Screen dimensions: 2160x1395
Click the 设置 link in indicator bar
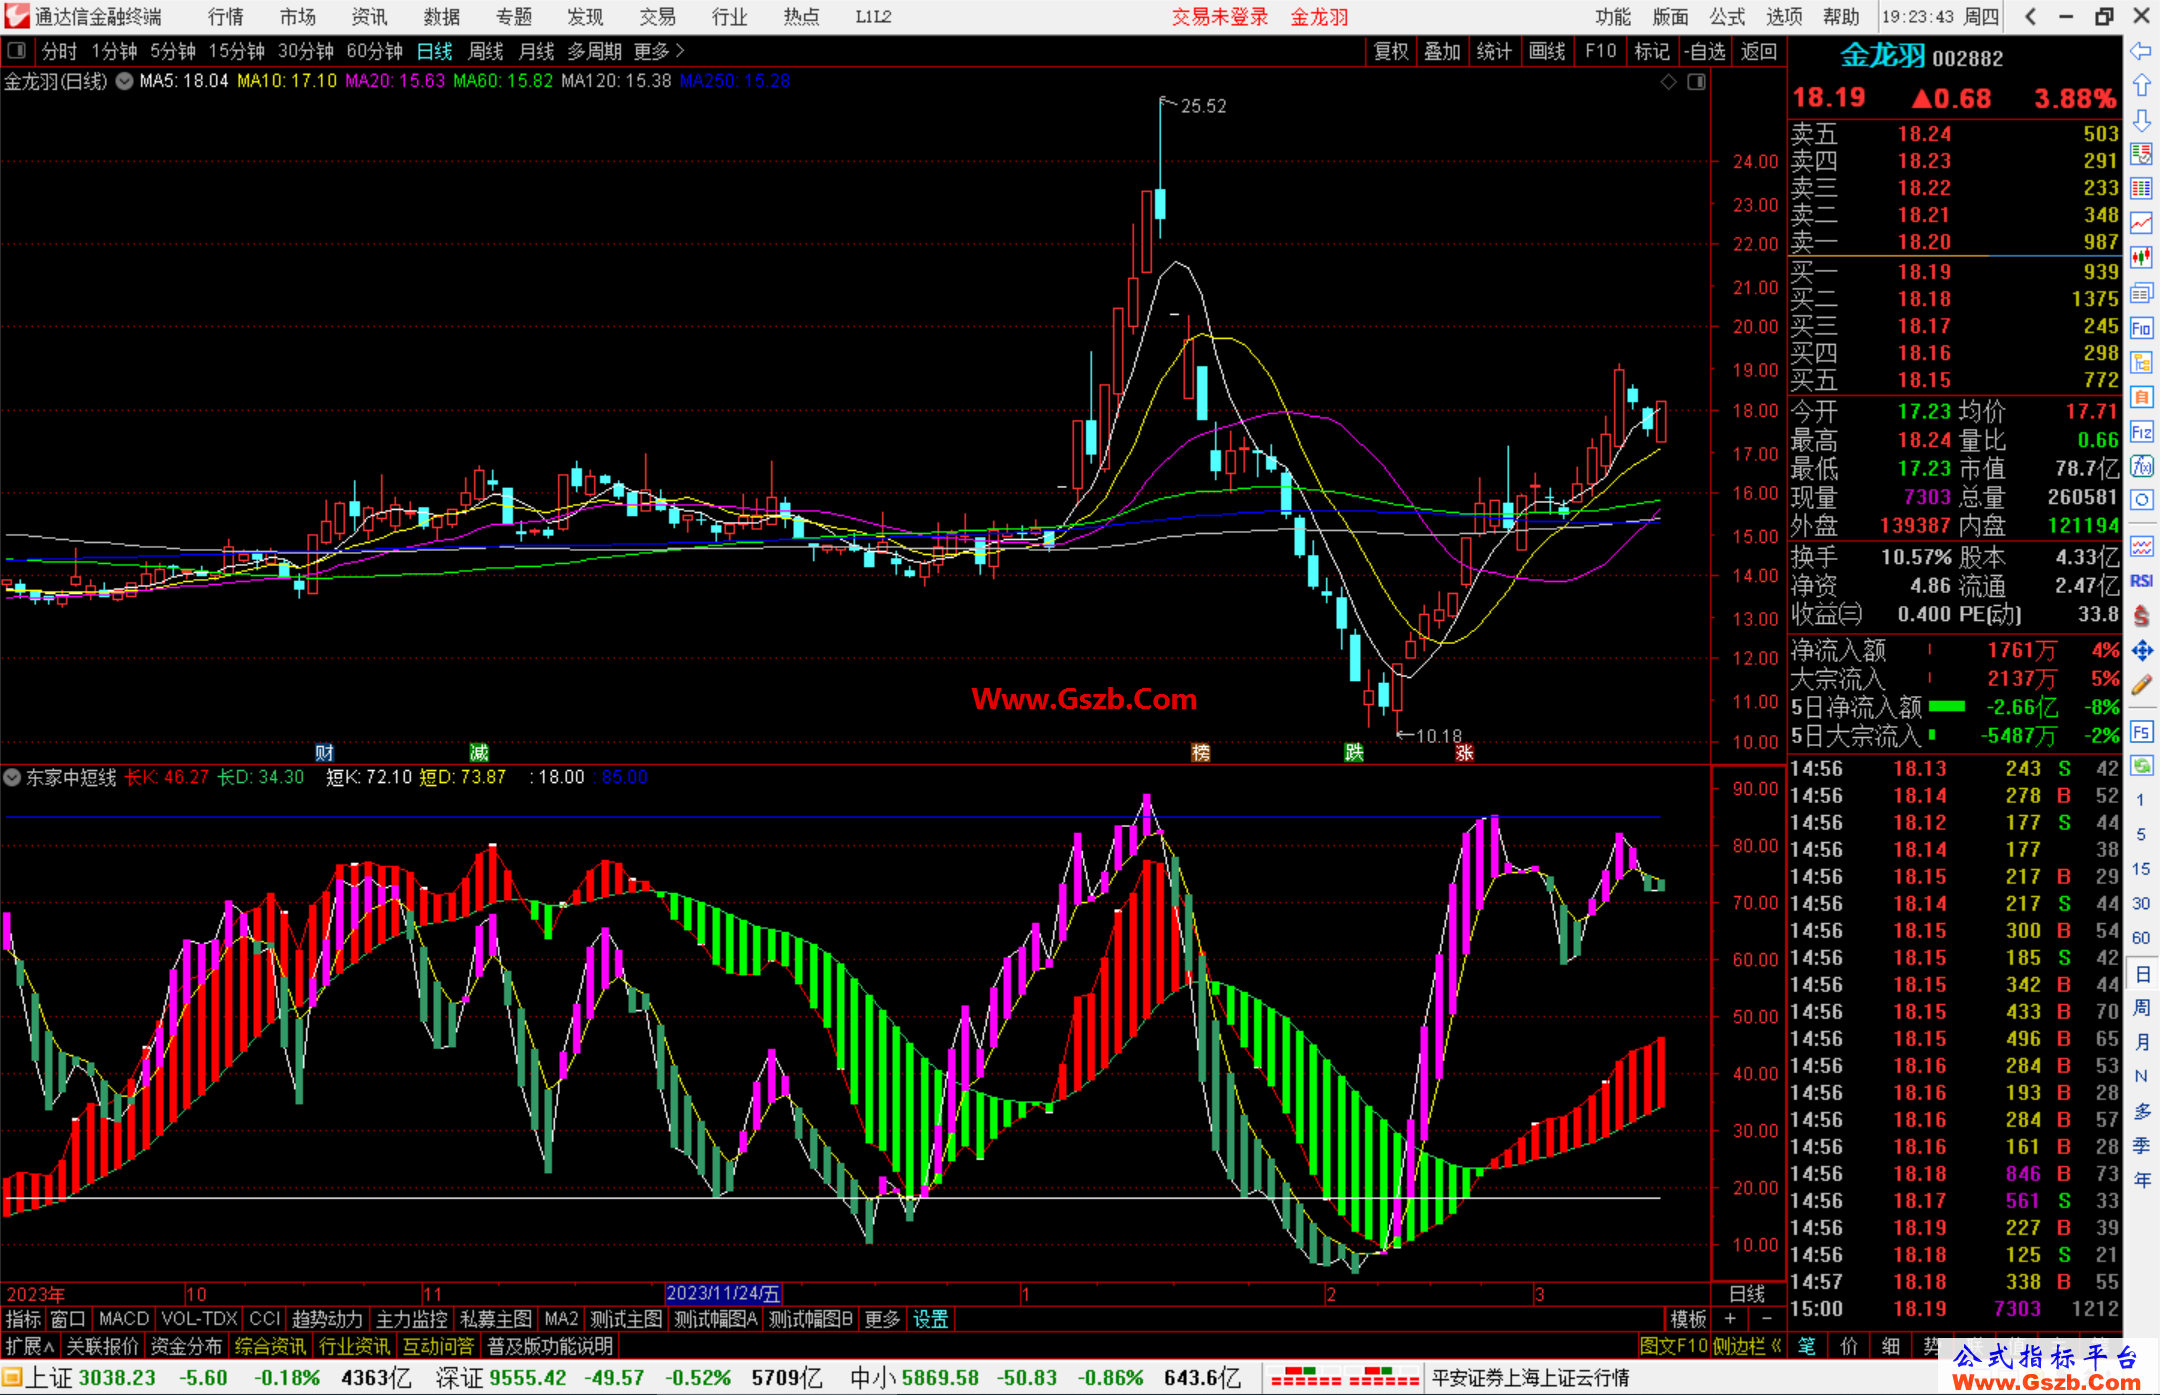pos(930,1319)
